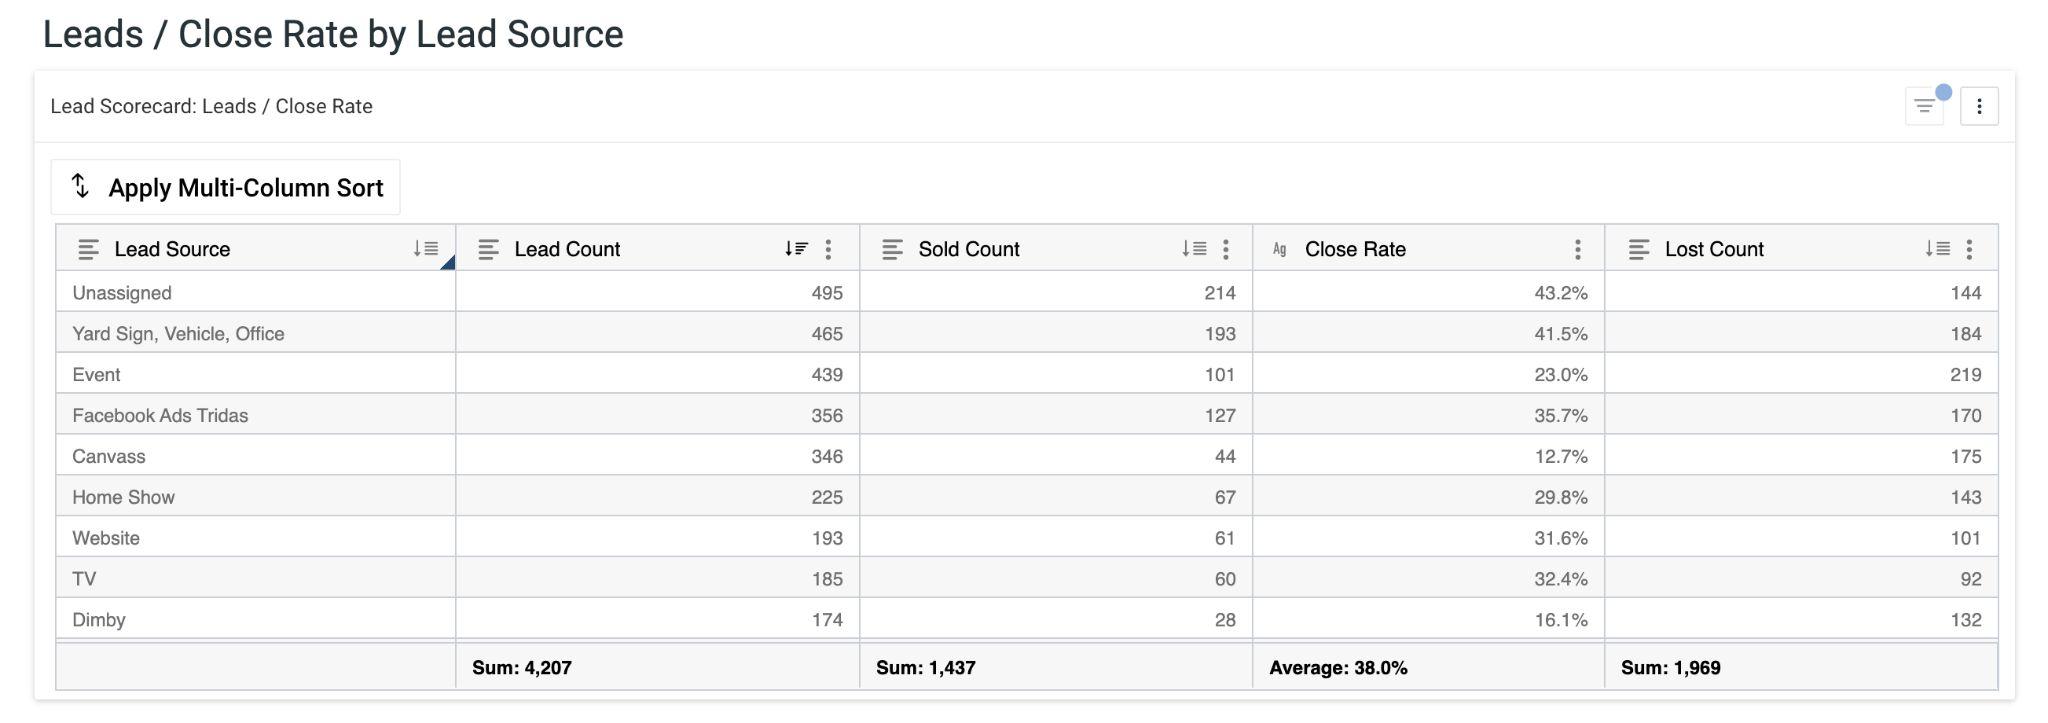
Task: Open Sold Count column options menu
Action: pyautogui.click(x=1226, y=249)
